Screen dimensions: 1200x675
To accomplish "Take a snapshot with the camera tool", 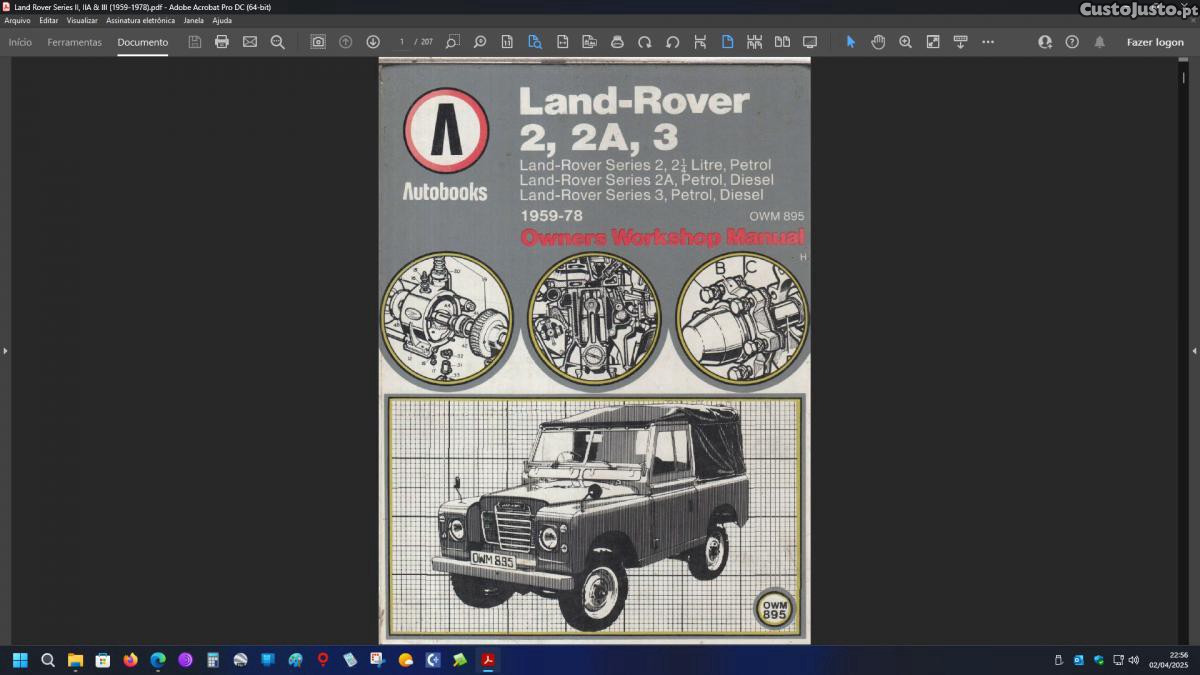I will [x=318, y=42].
